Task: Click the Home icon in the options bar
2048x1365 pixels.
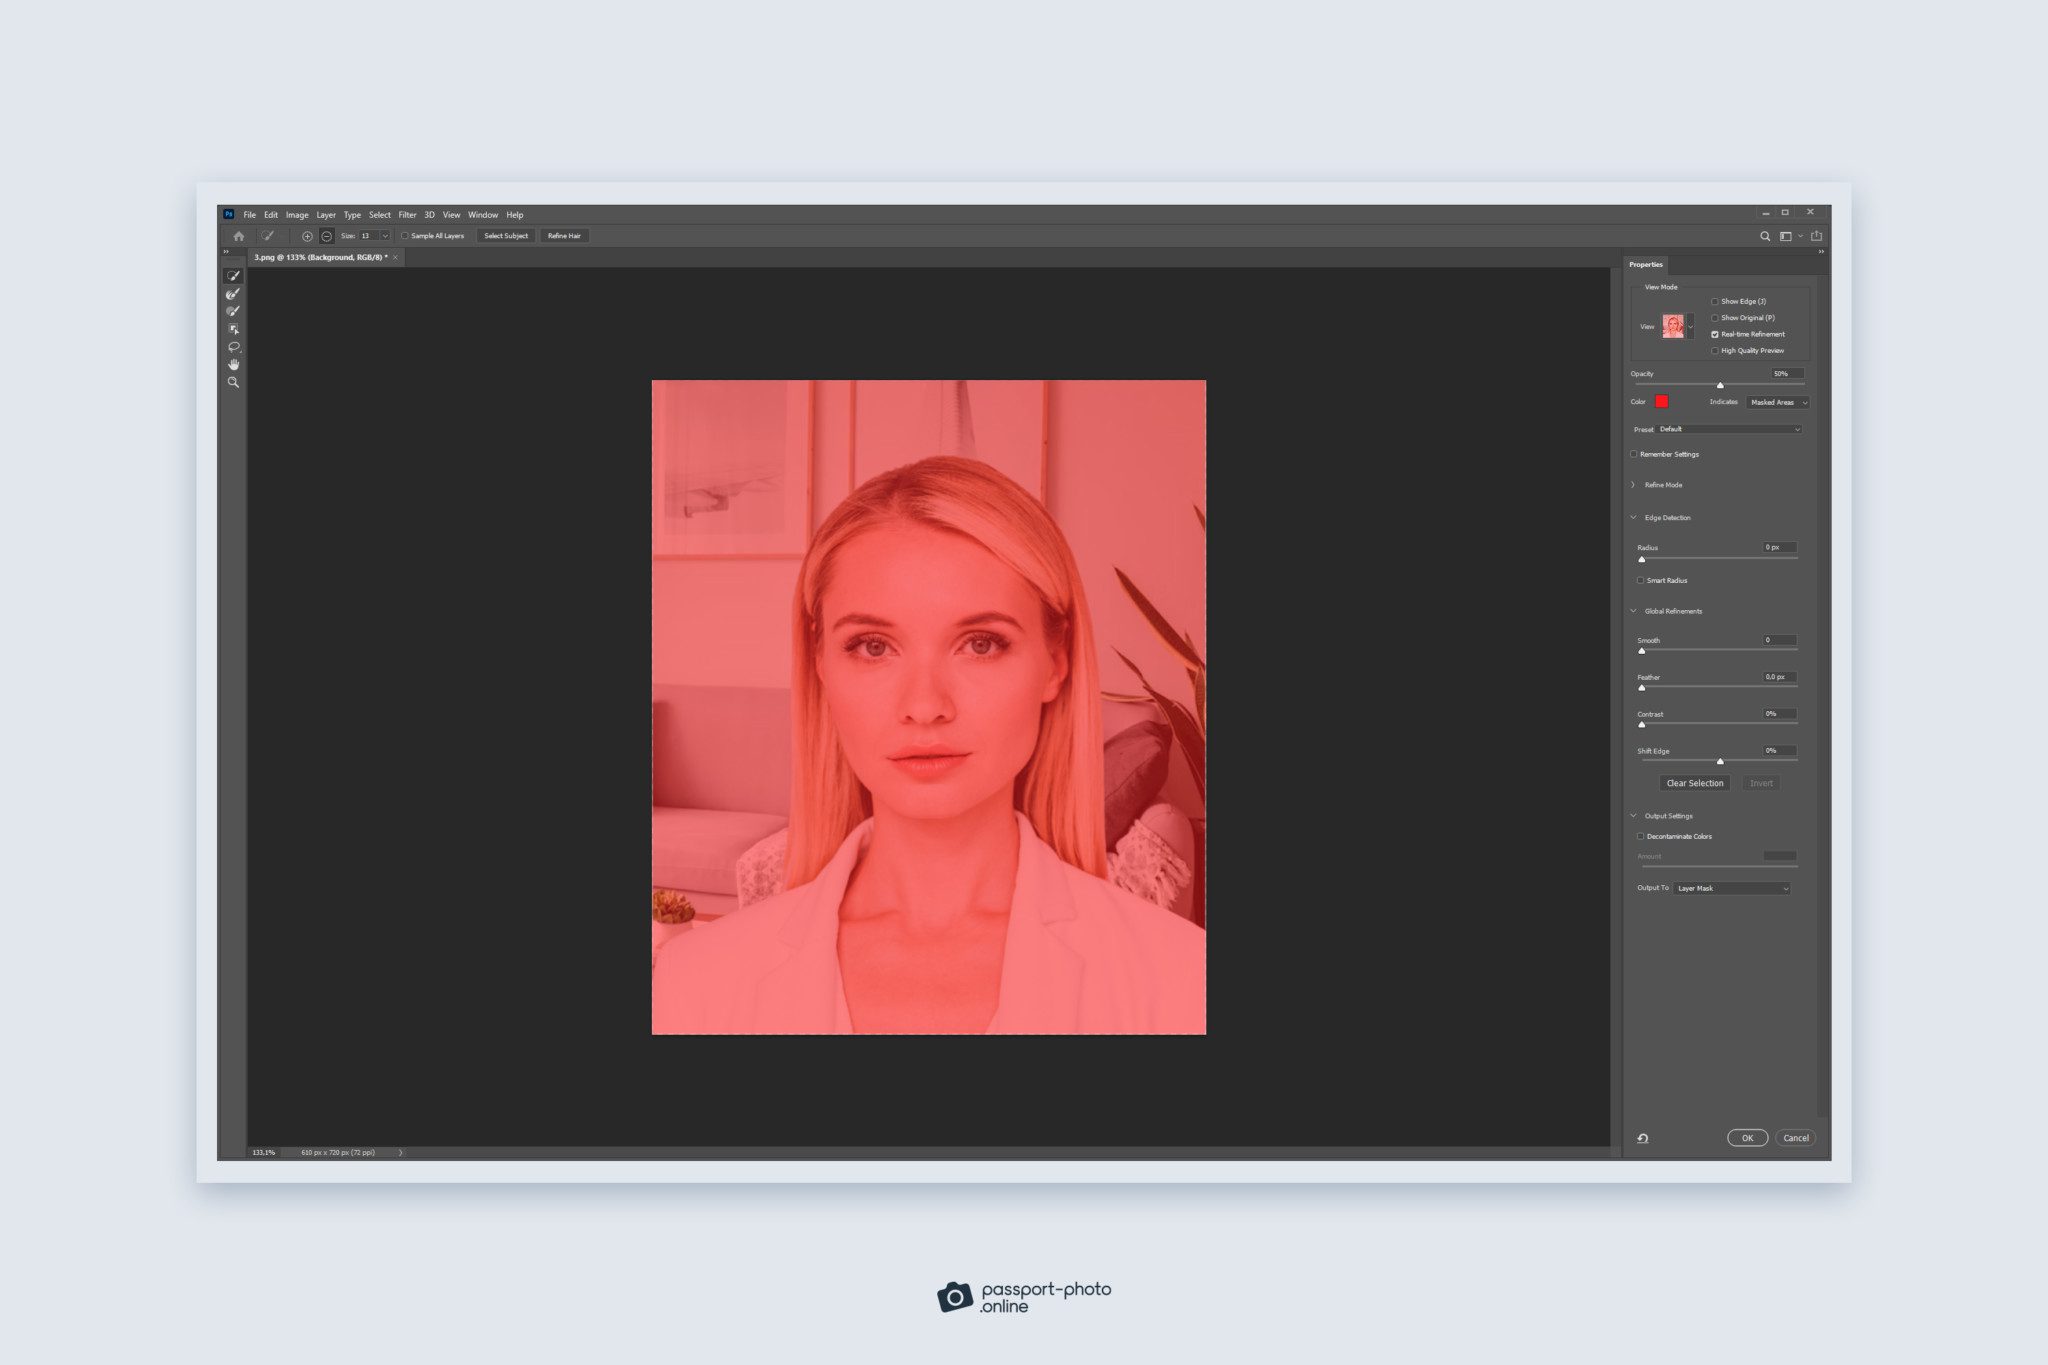Action: pos(239,235)
